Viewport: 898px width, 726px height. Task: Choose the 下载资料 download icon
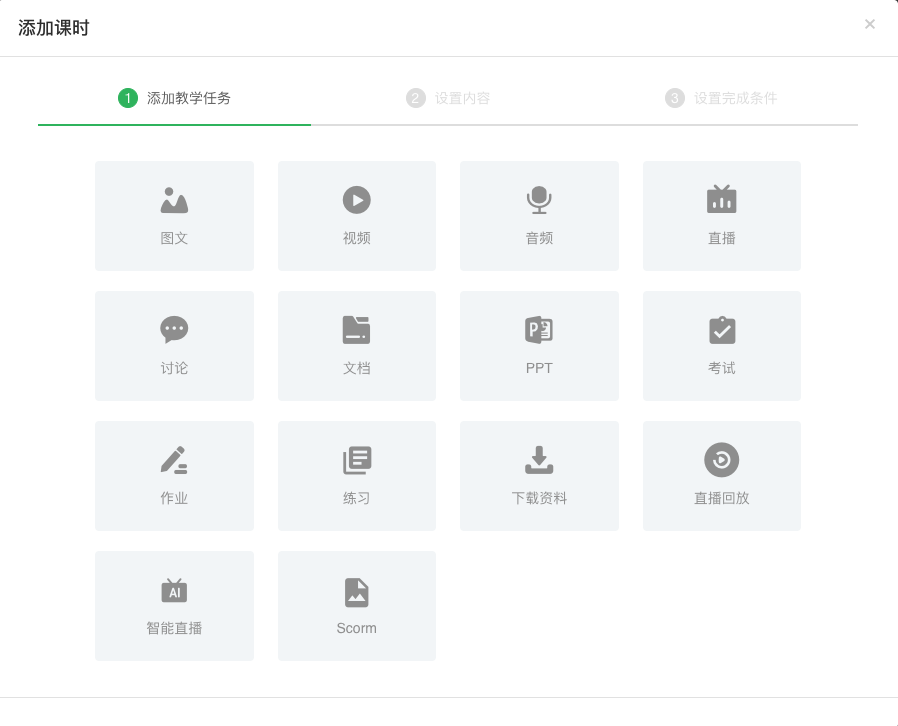click(539, 460)
